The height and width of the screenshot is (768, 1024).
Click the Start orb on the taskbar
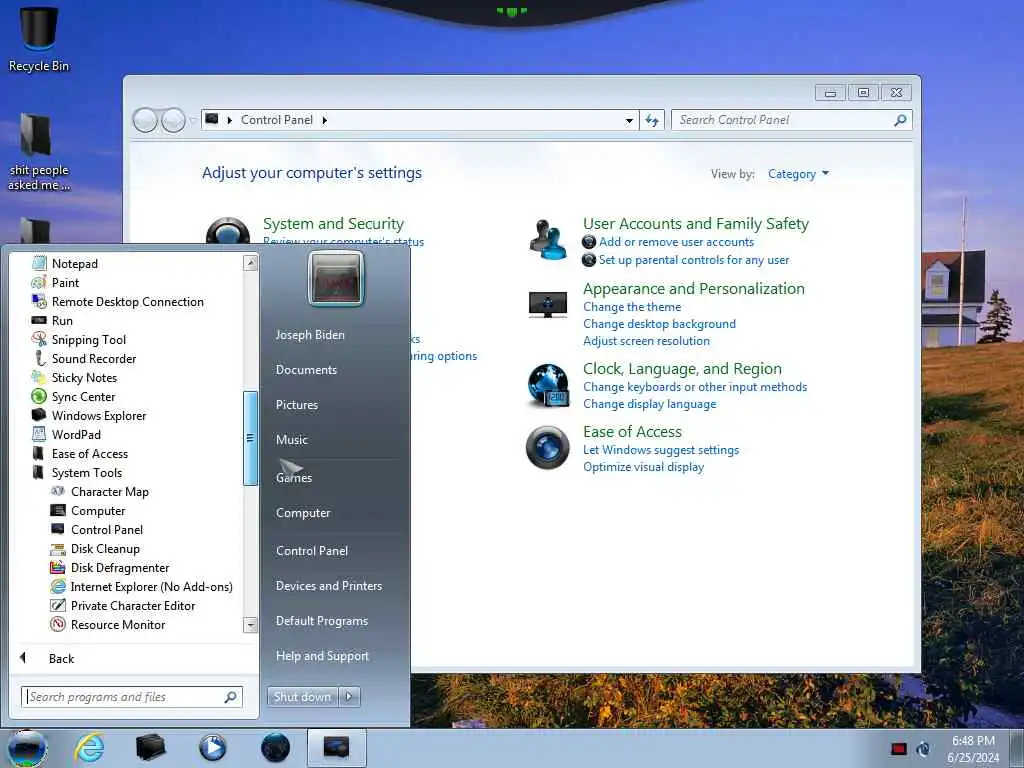pos(27,748)
